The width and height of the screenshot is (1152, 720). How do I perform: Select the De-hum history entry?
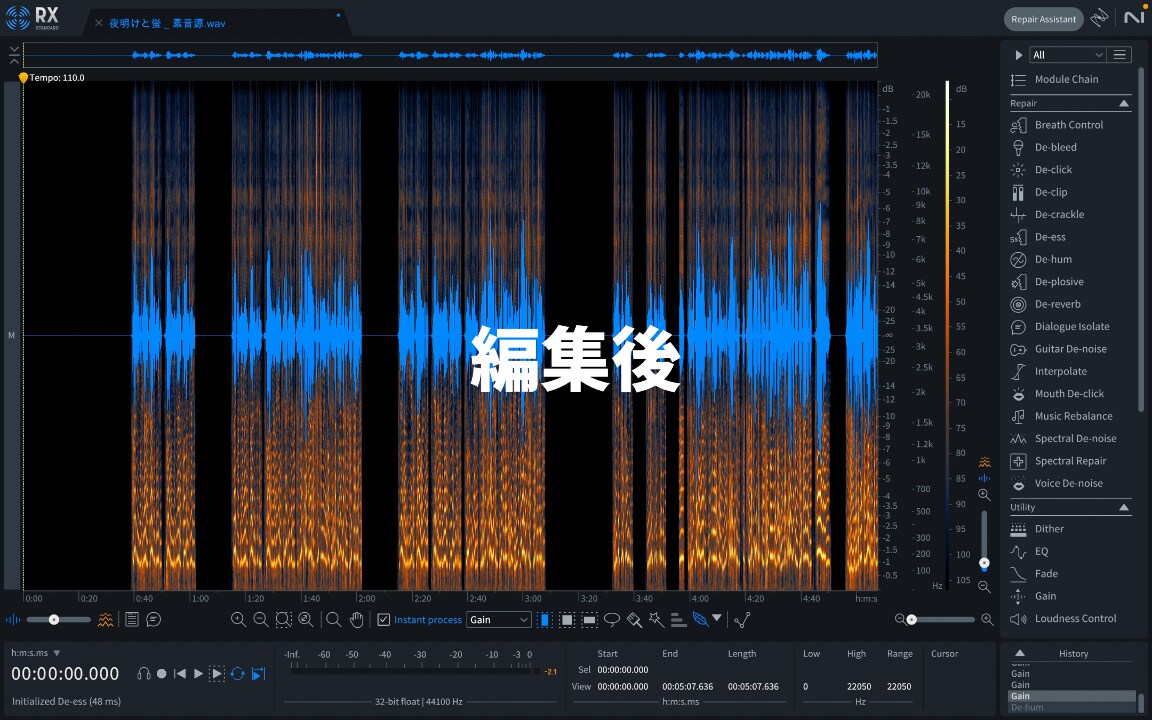1072,708
